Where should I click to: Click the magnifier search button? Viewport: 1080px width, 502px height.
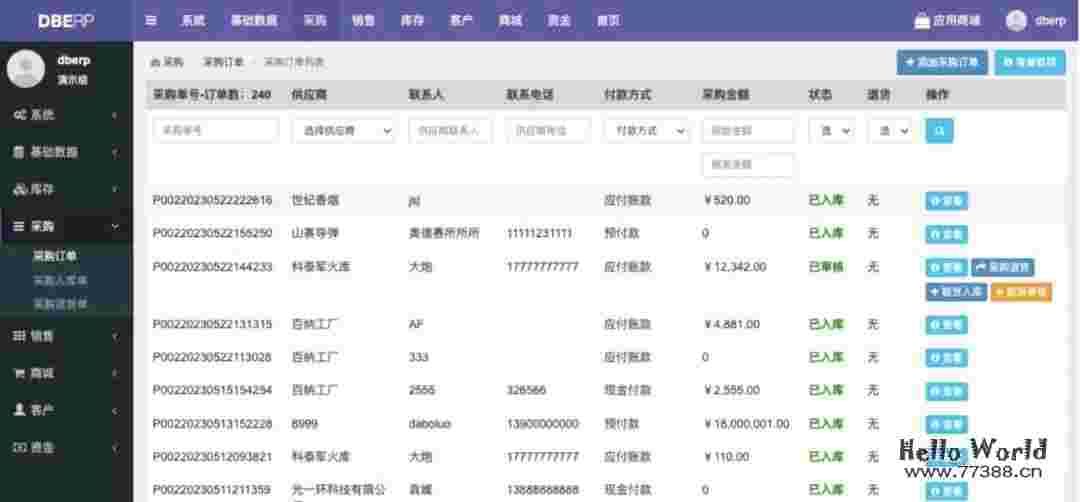(939, 130)
